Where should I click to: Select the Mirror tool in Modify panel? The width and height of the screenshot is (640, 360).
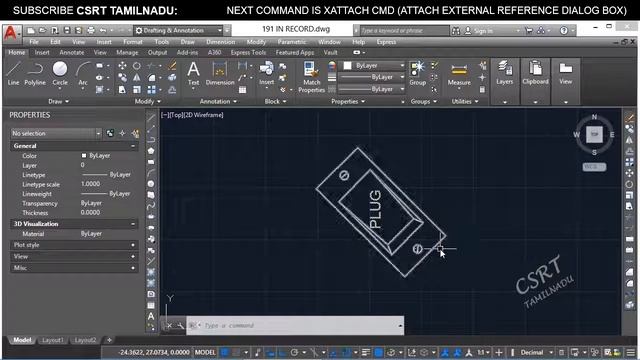coord(137,78)
